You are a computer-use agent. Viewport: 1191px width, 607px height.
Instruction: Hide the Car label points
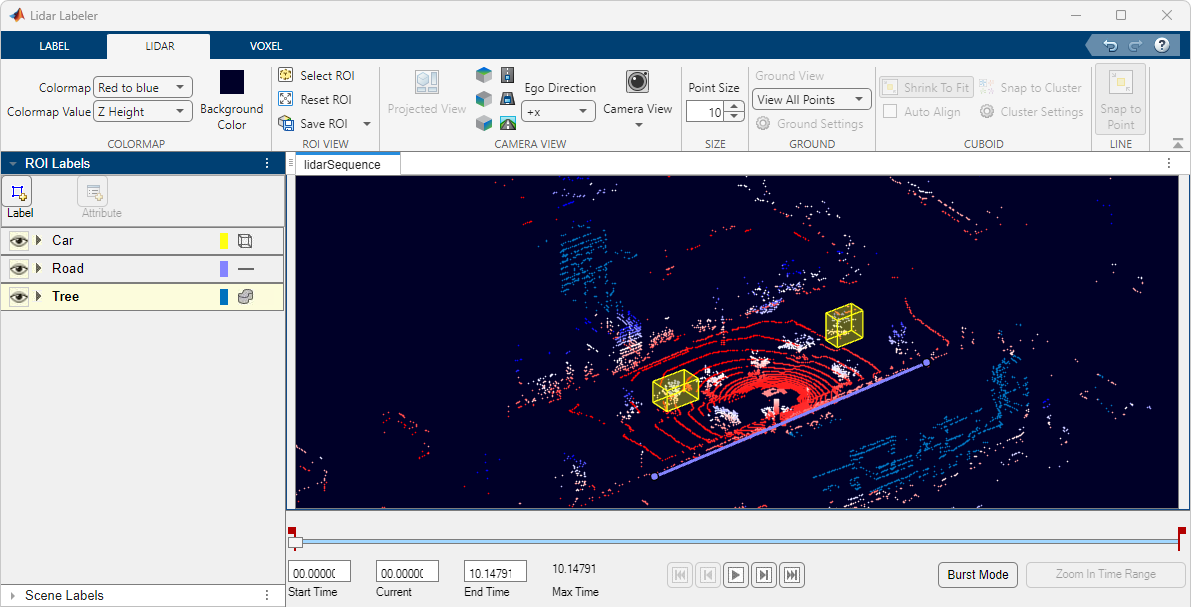[18, 240]
